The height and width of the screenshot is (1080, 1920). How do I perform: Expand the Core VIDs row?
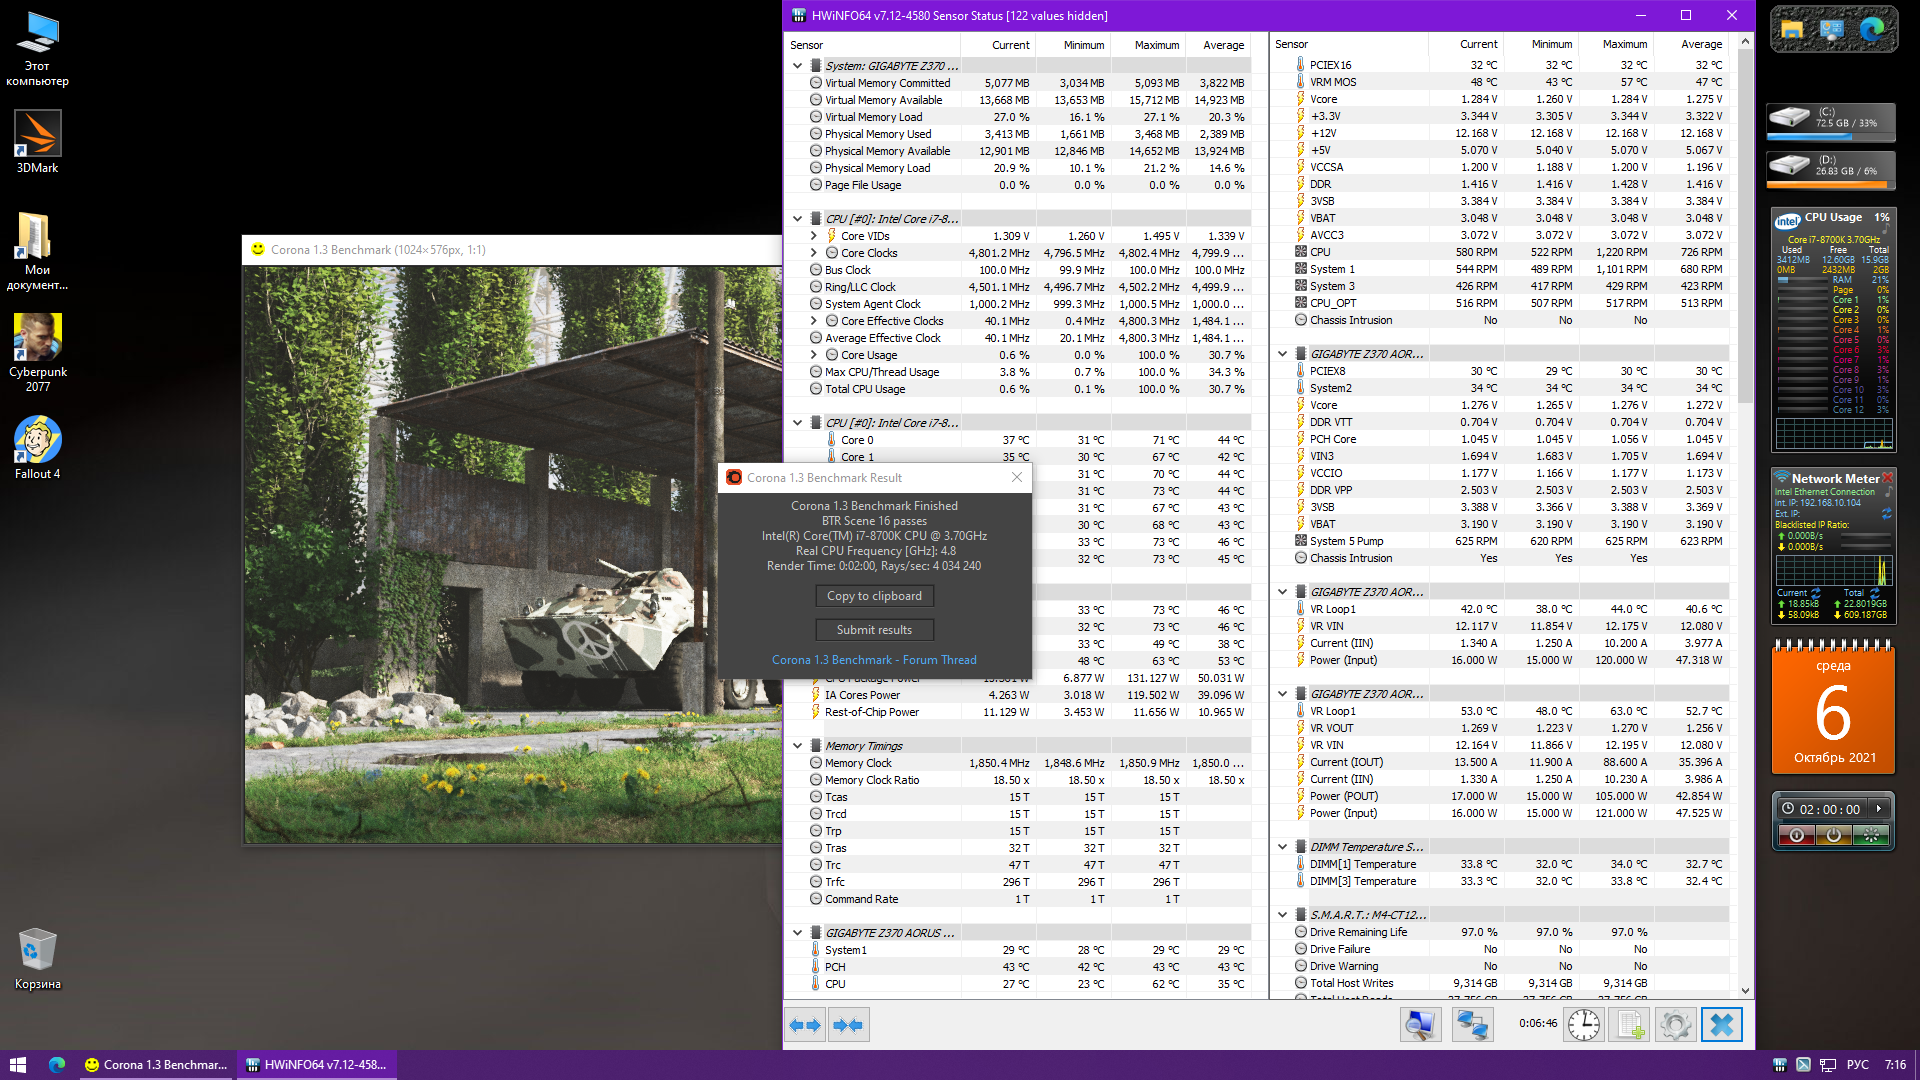tap(814, 237)
